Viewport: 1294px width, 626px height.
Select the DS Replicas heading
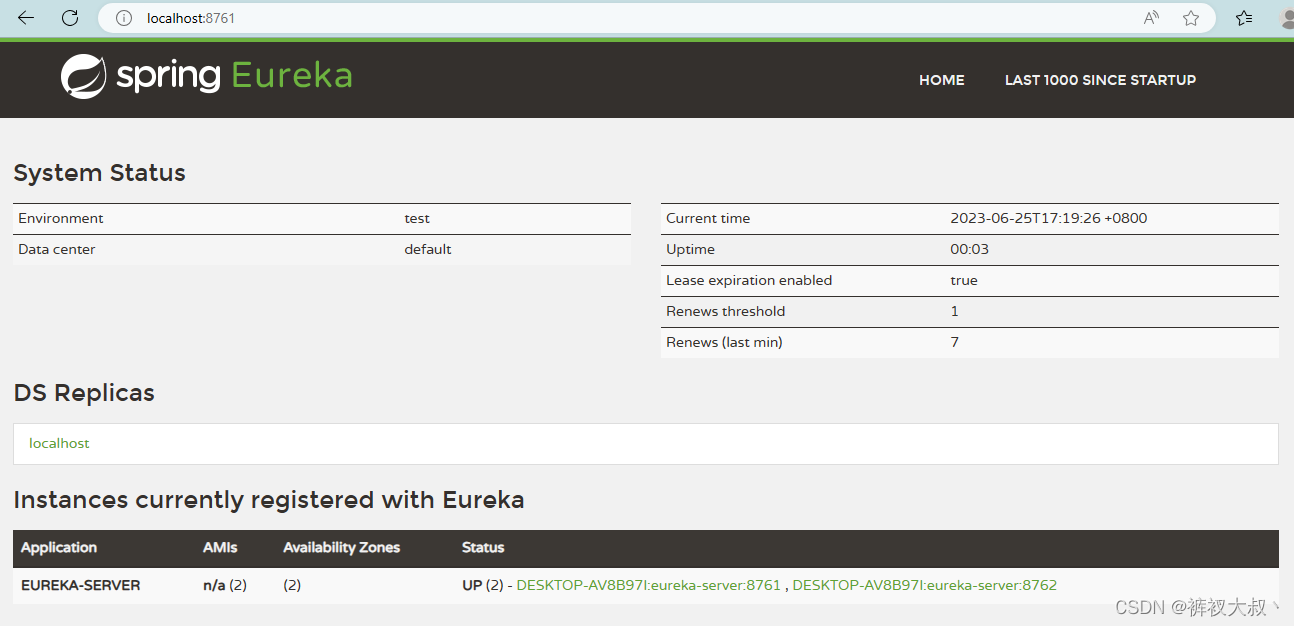coord(84,393)
